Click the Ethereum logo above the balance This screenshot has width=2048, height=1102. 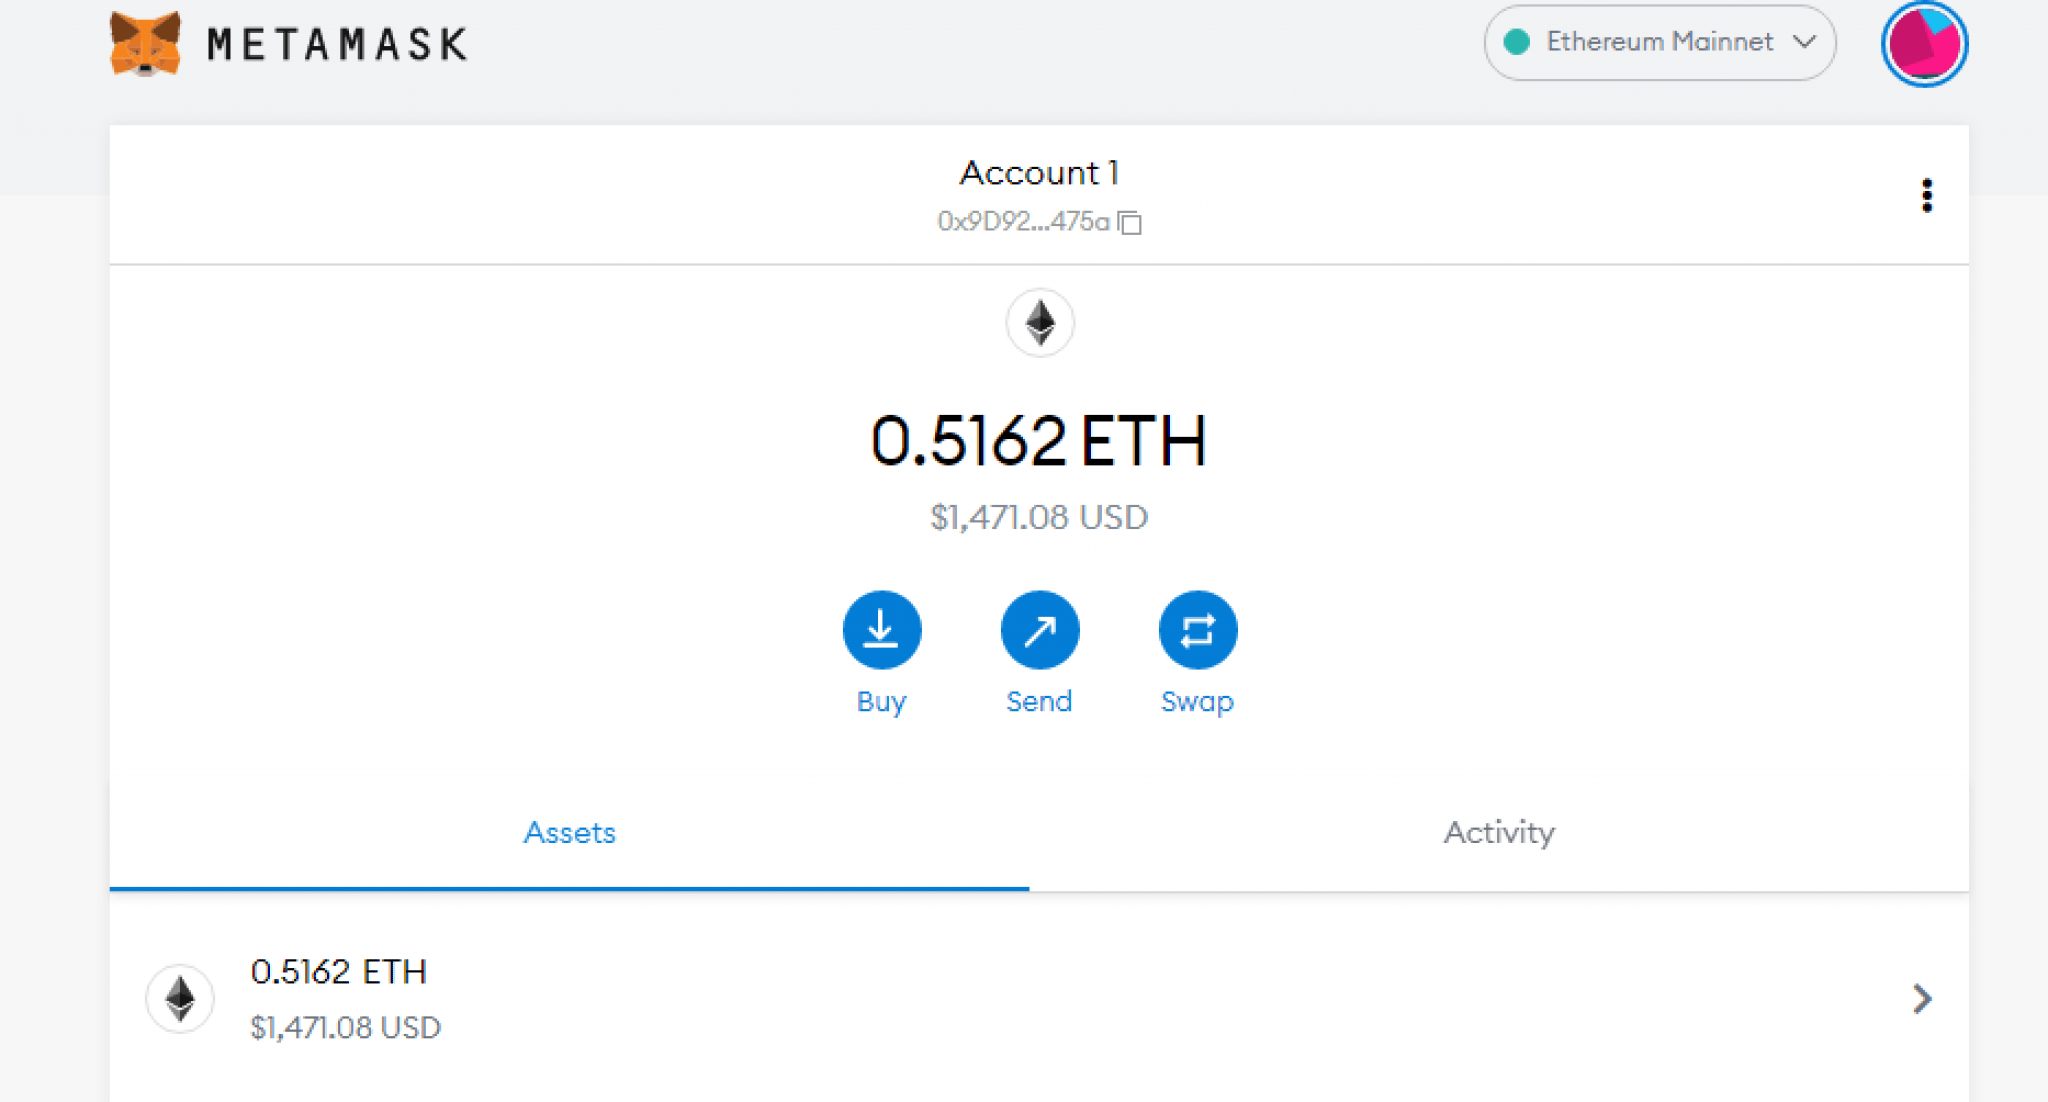point(1039,323)
